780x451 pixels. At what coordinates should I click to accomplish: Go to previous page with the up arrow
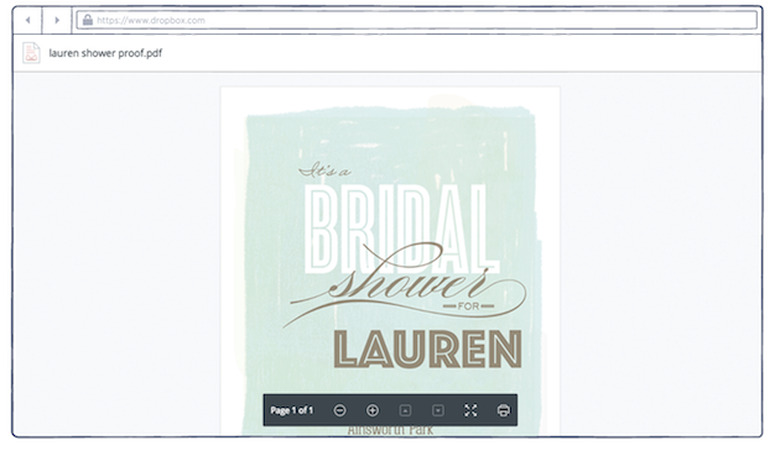click(x=405, y=410)
